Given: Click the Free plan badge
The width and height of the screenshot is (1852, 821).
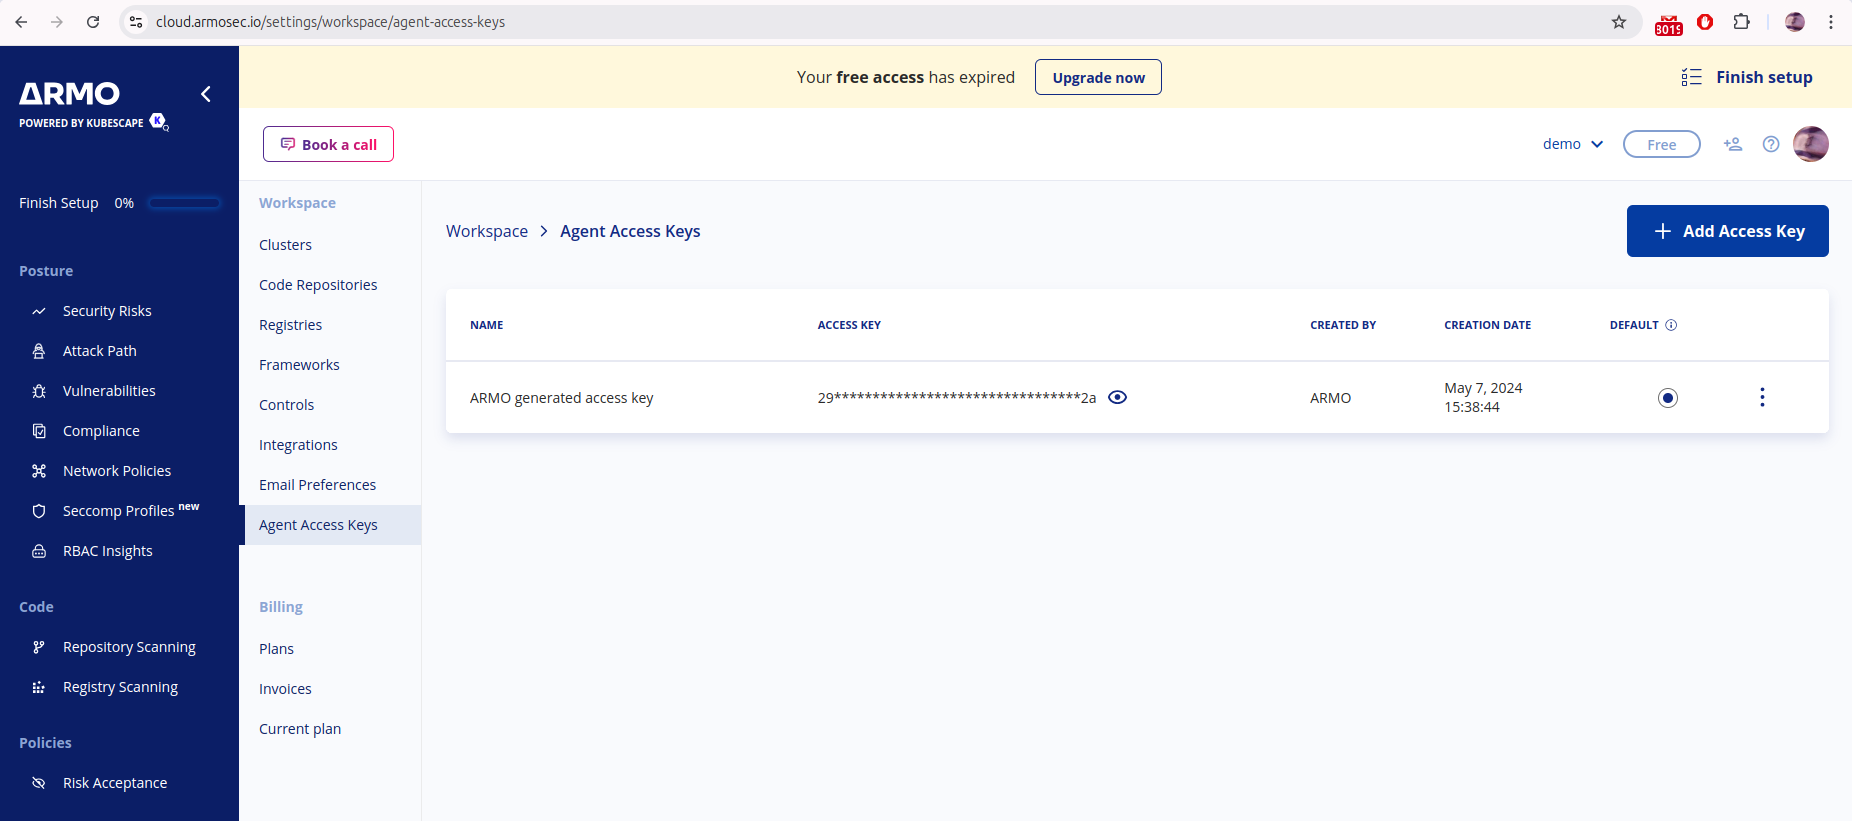Looking at the screenshot, I should pyautogui.click(x=1662, y=144).
